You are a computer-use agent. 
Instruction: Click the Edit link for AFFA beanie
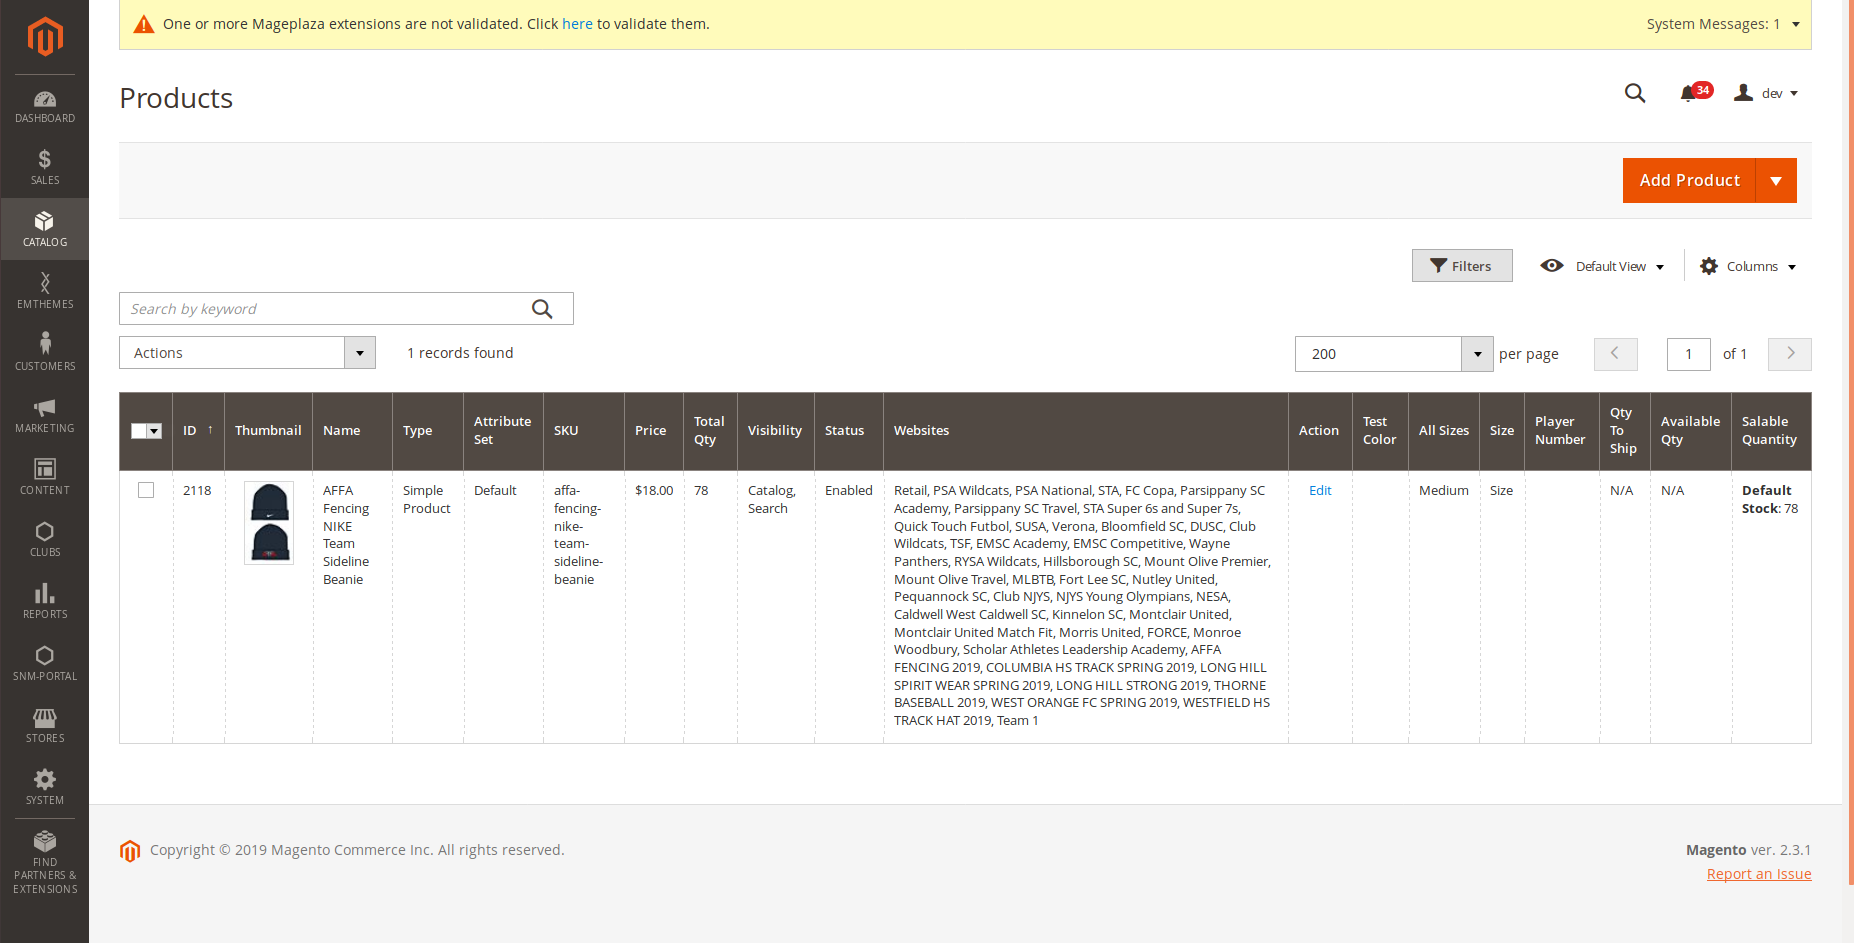point(1320,490)
